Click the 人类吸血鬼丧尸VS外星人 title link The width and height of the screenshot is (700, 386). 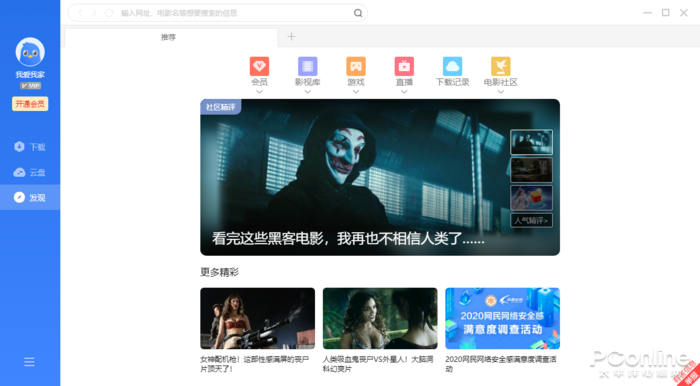click(378, 364)
